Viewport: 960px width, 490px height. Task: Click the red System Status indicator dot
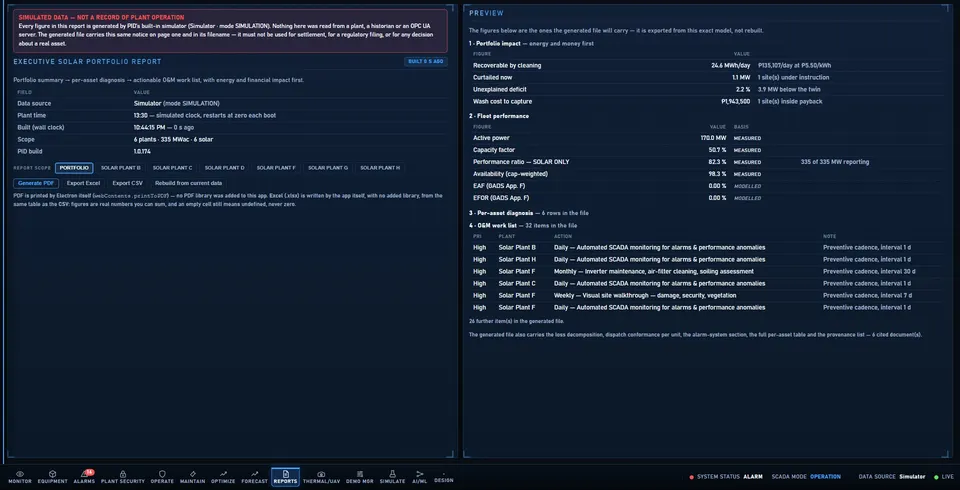click(691, 477)
